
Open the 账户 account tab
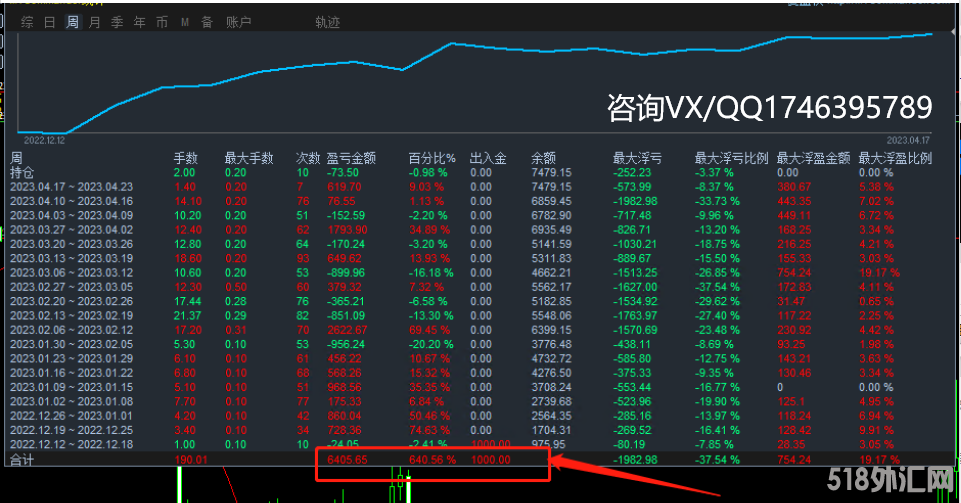pos(239,22)
